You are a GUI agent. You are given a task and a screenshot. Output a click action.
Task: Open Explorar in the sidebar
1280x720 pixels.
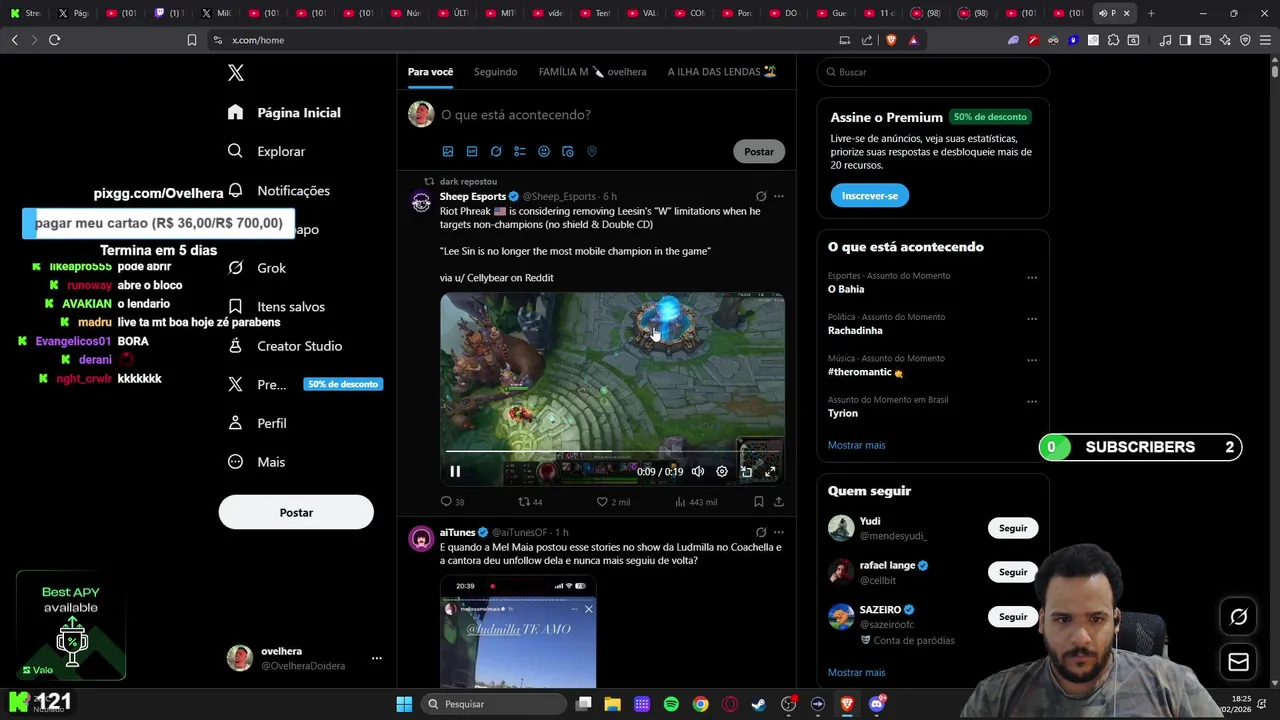coord(266,151)
